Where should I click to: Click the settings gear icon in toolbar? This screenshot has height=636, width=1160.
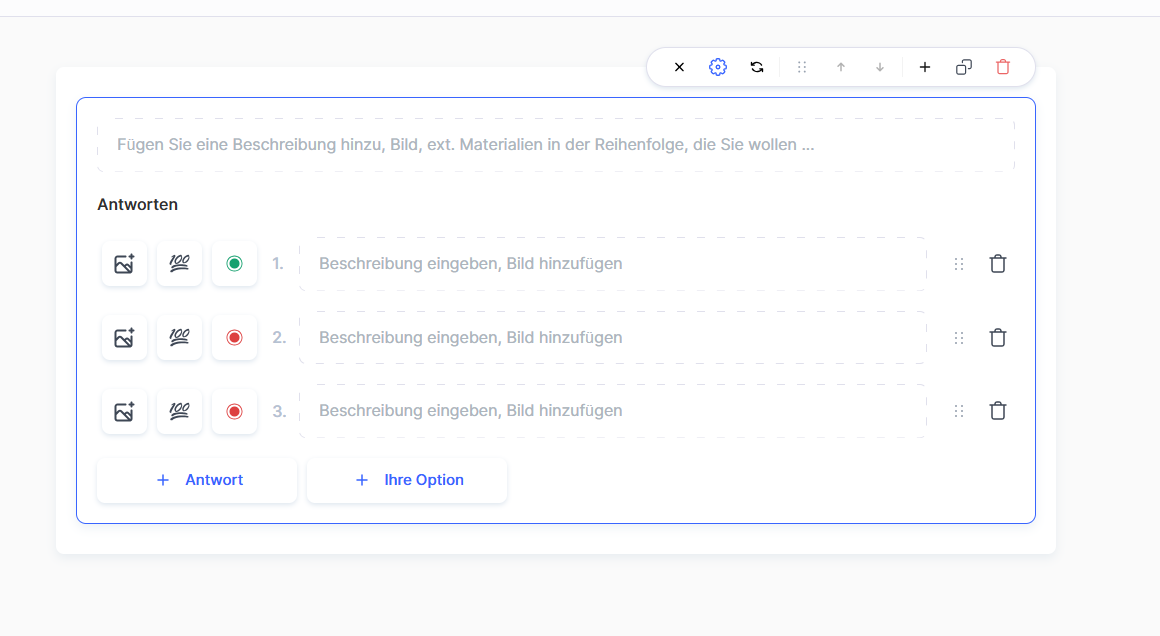tap(717, 67)
